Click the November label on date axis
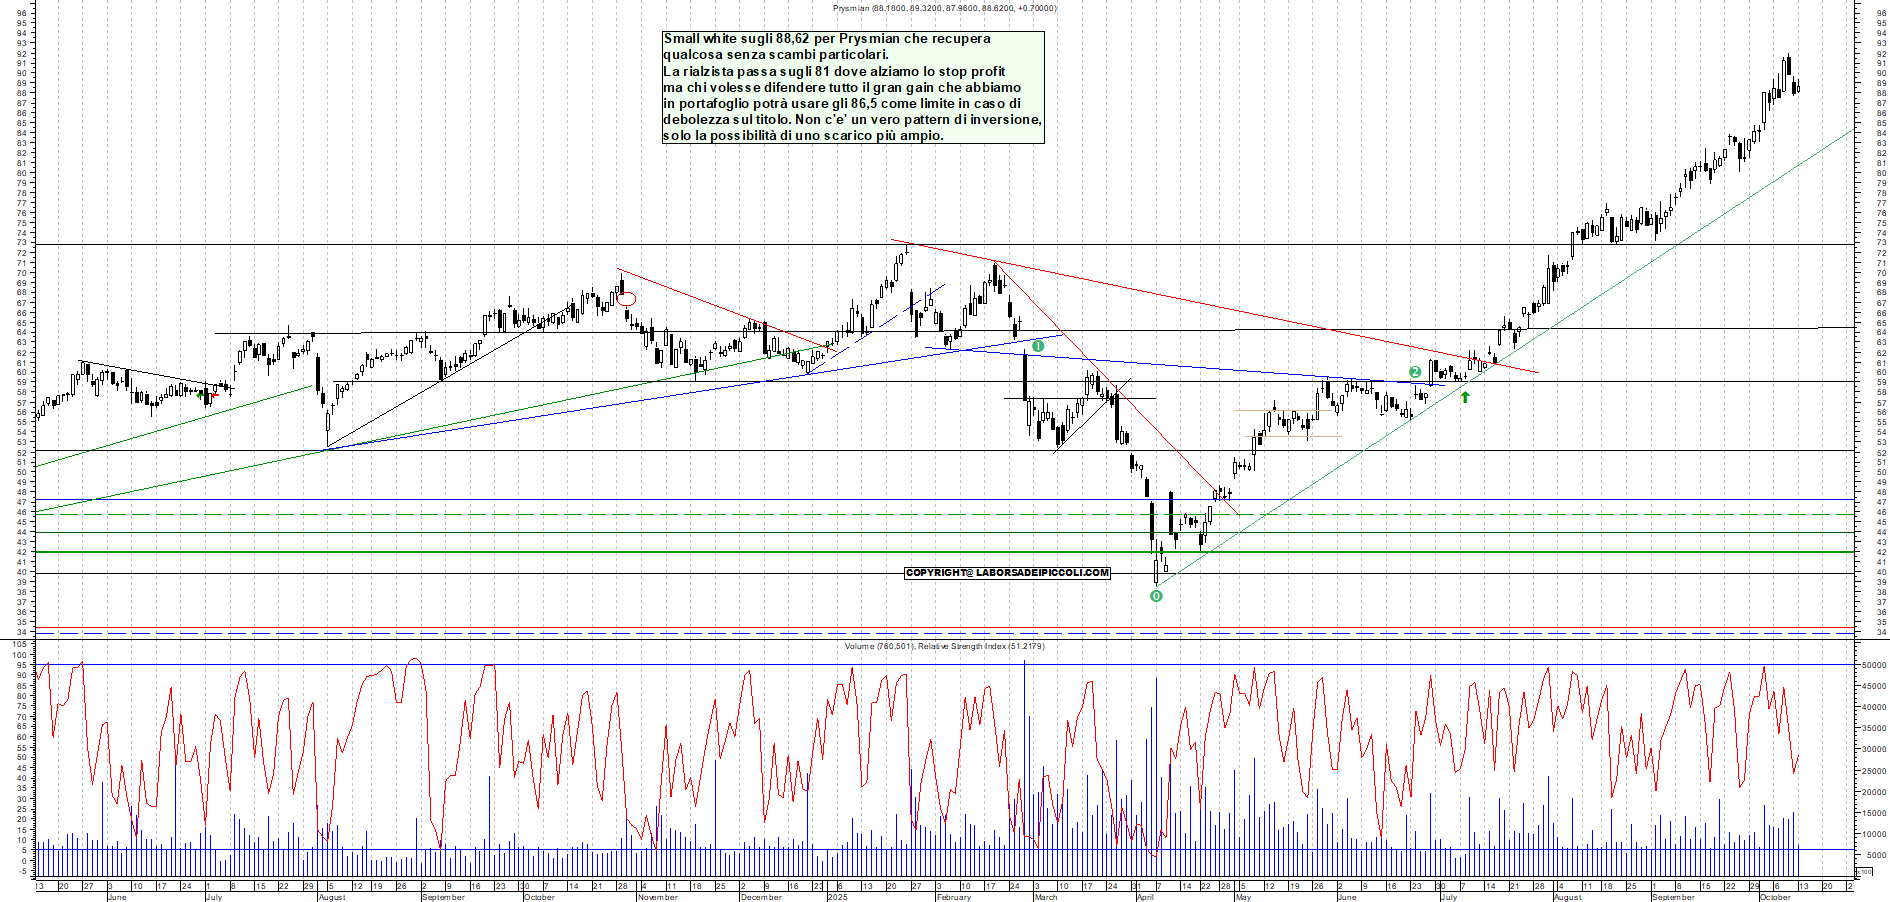The image size is (1890, 902). point(657,897)
